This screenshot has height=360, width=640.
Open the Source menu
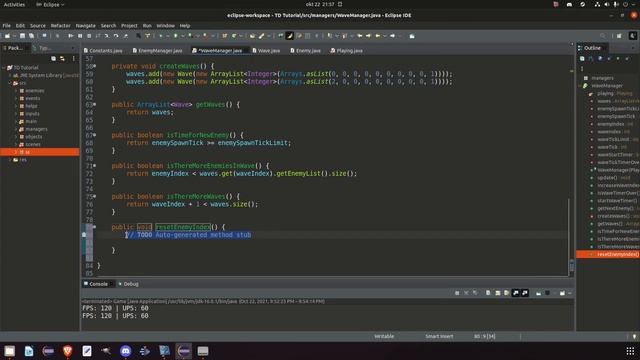pos(38,25)
